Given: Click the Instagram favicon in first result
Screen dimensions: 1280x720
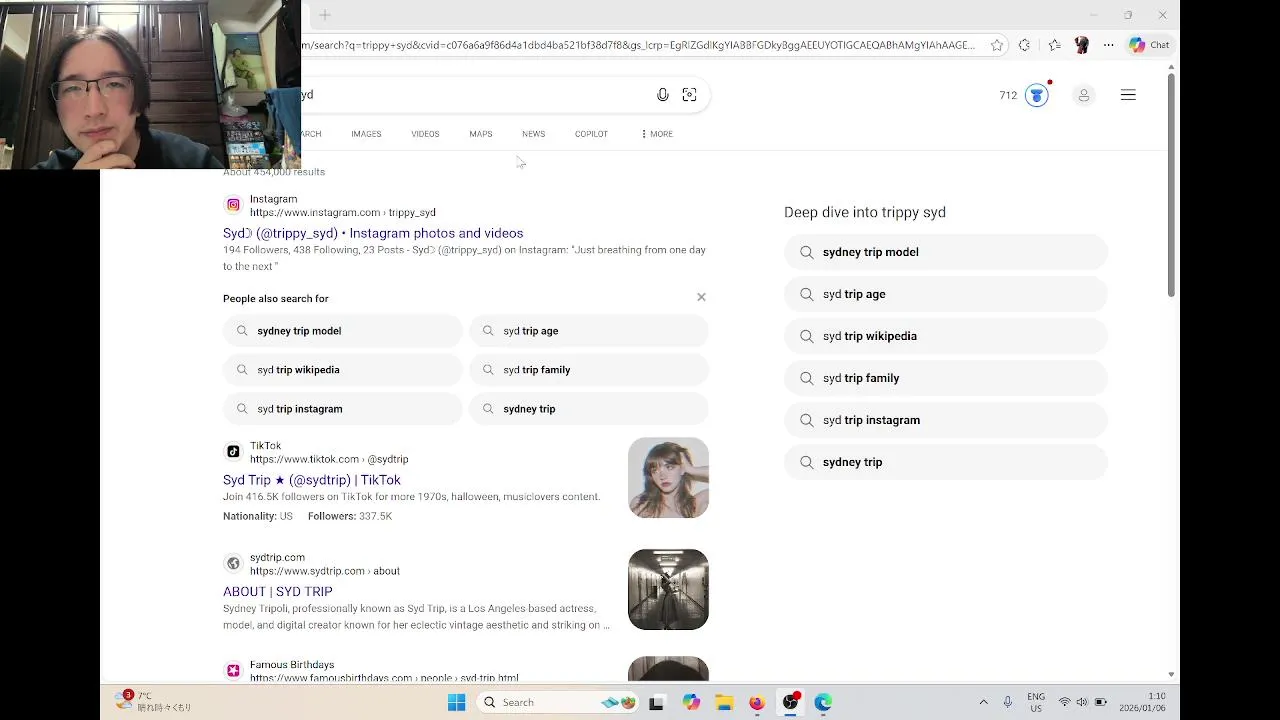Looking at the screenshot, I should click(x=233, y=205).
